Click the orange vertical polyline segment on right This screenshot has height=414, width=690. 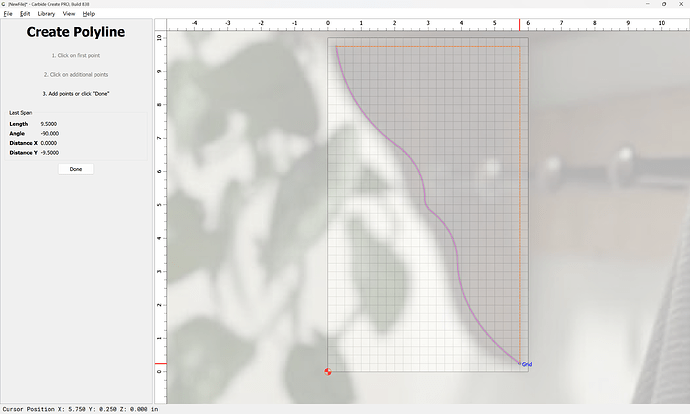[520, 200]
